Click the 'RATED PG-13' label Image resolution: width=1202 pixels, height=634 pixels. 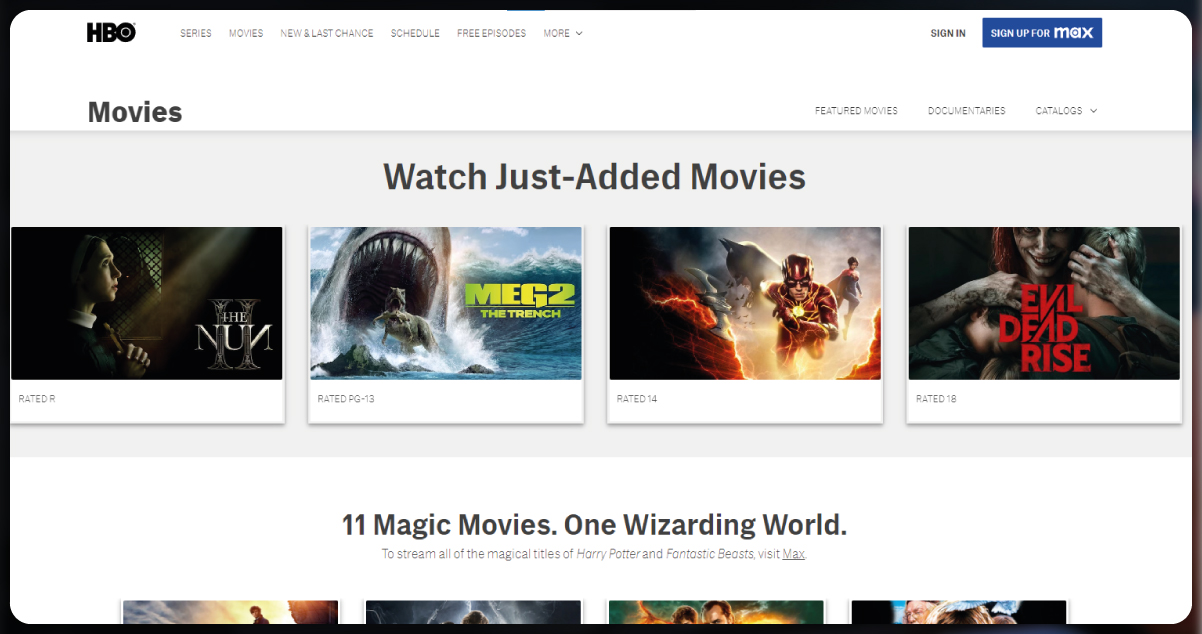tap(346, 399)
